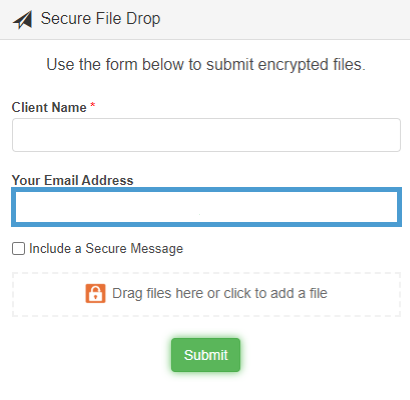Click the "Include a Secure Message" label text
This screenshot has width=410, height=400.
[106, 249]
